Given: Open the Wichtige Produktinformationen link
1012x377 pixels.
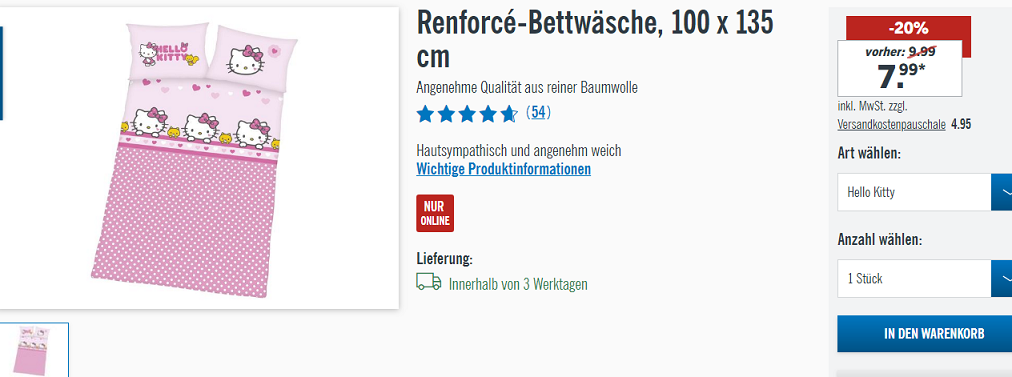Looking at the screenshot, I should (x=503, y=169).
